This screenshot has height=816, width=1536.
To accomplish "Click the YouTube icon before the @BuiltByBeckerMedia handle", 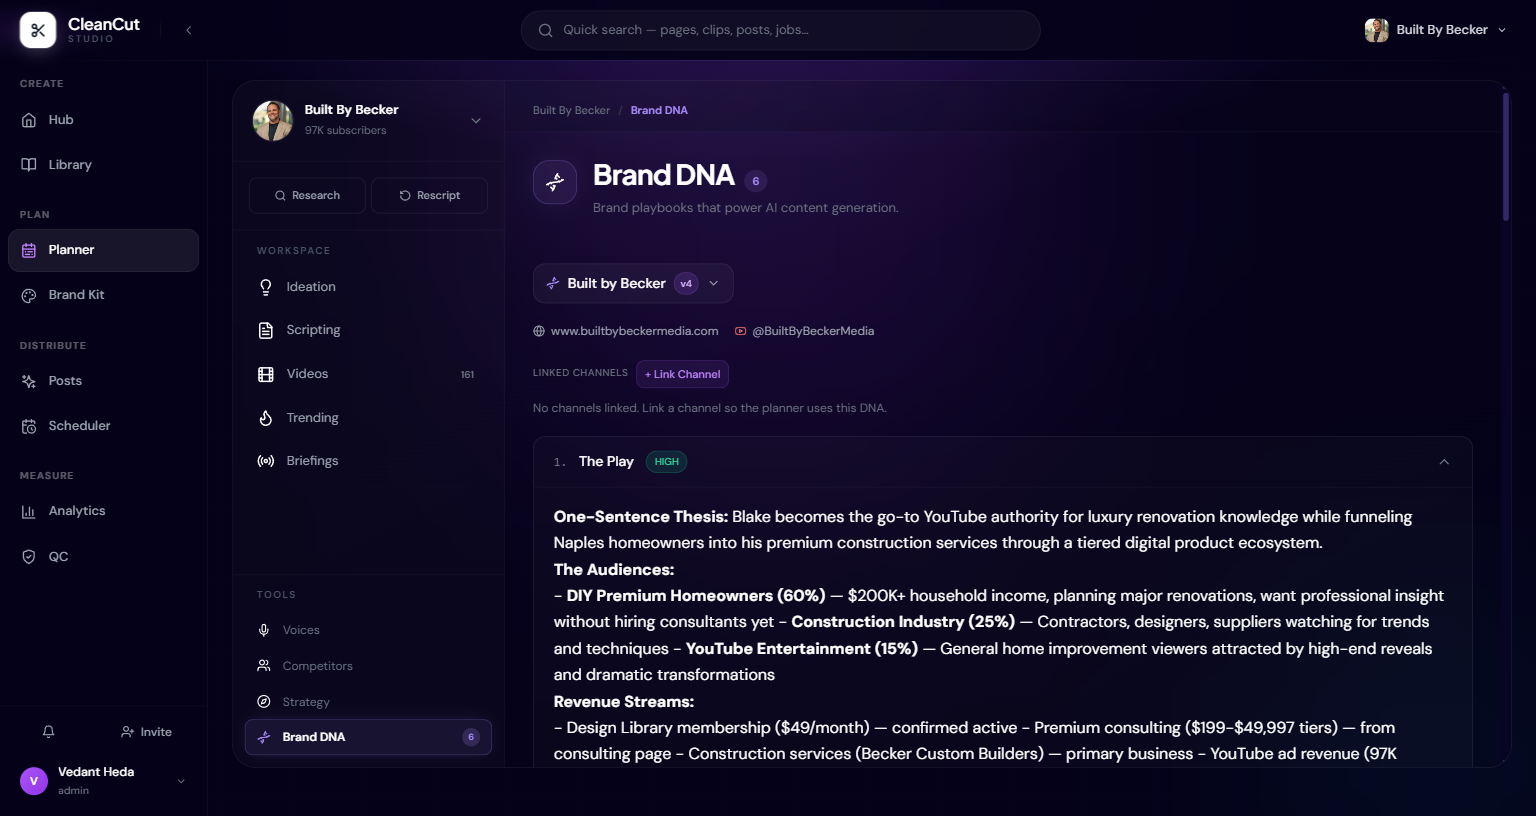I will 740,331.
